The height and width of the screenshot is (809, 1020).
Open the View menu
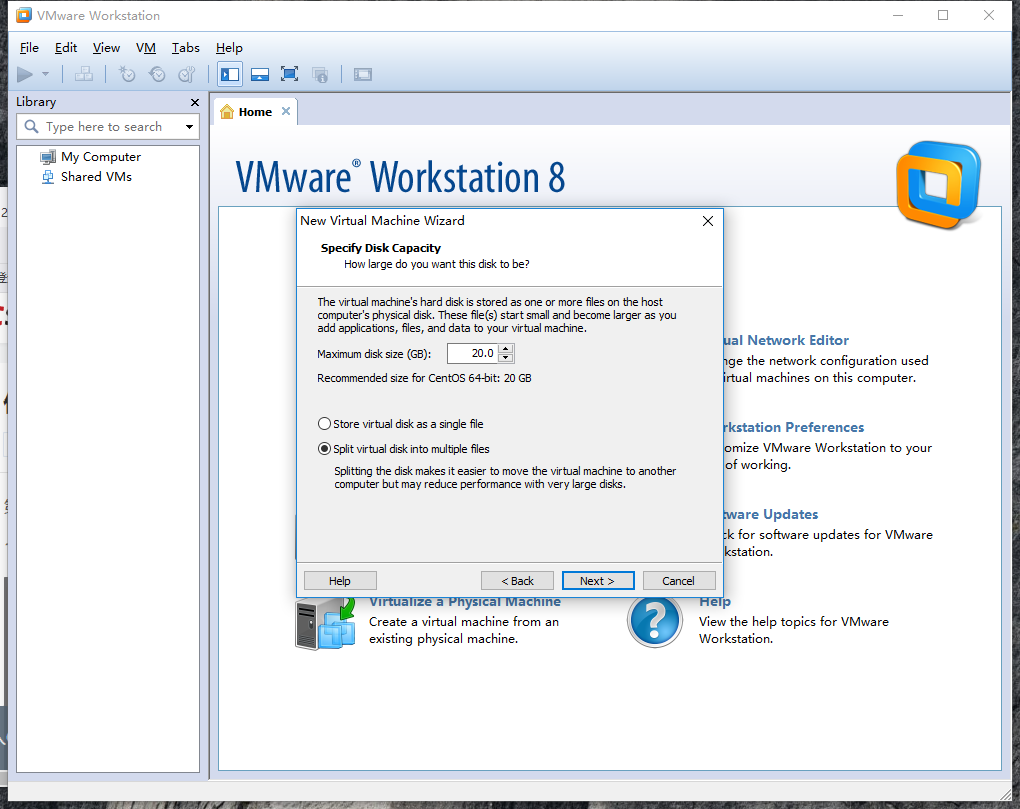point(106,47)
